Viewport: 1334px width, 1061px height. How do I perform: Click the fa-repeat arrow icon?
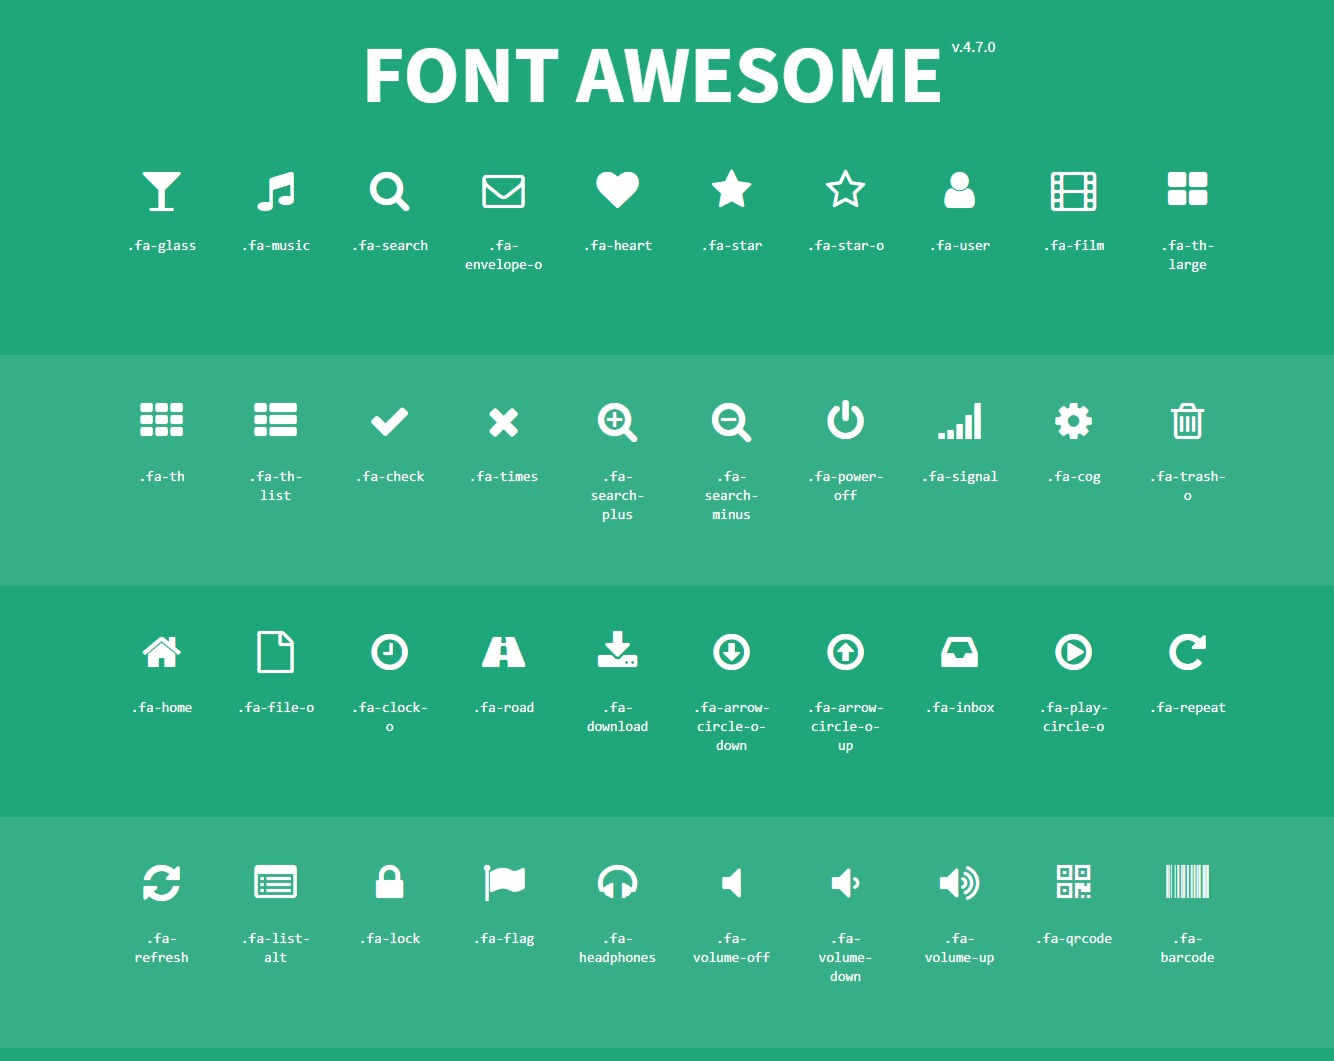point(1188,652)
